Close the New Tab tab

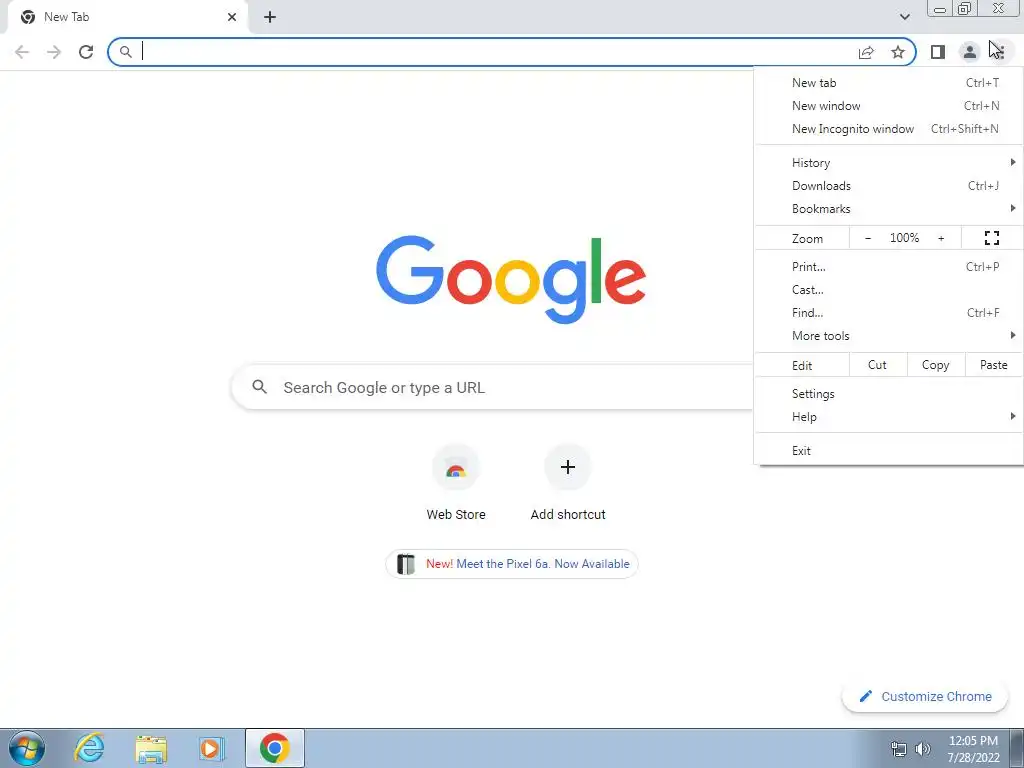point(232,17)
